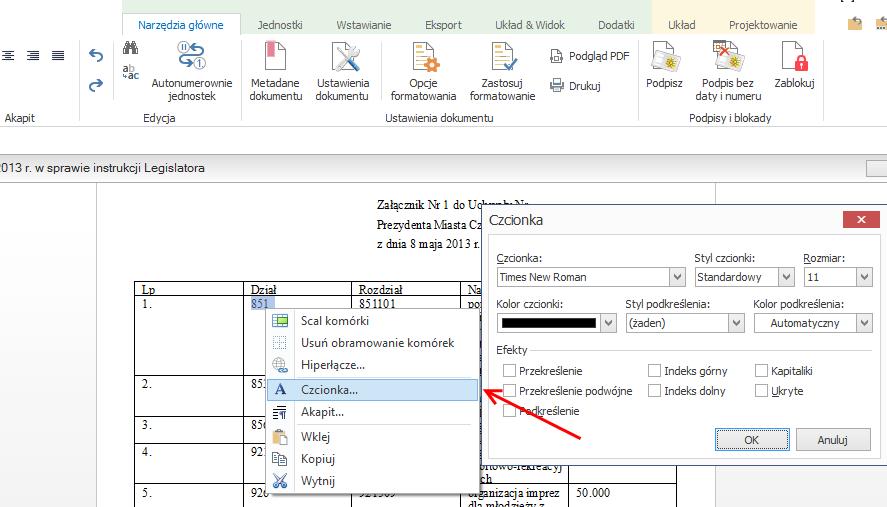
Task: Choose Akapit... from context menu
Action: pos(373,412)
